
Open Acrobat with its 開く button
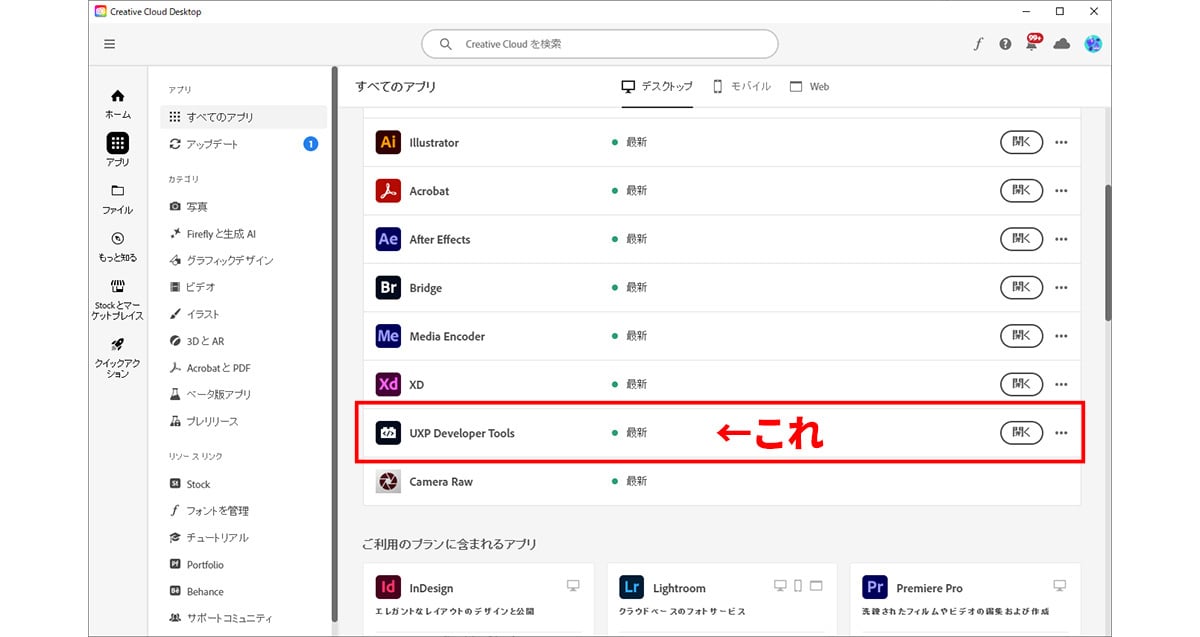[x=1021, y=190]
